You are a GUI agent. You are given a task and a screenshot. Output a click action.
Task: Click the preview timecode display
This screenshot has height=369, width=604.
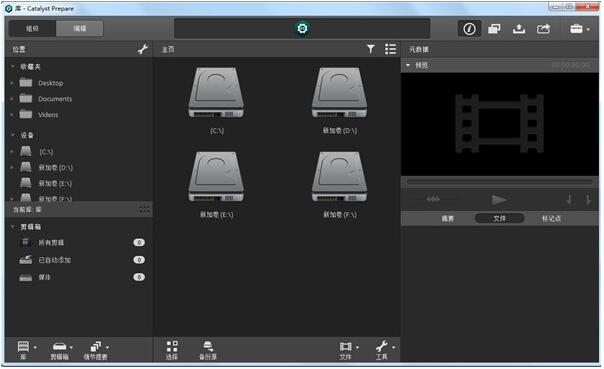570,65
